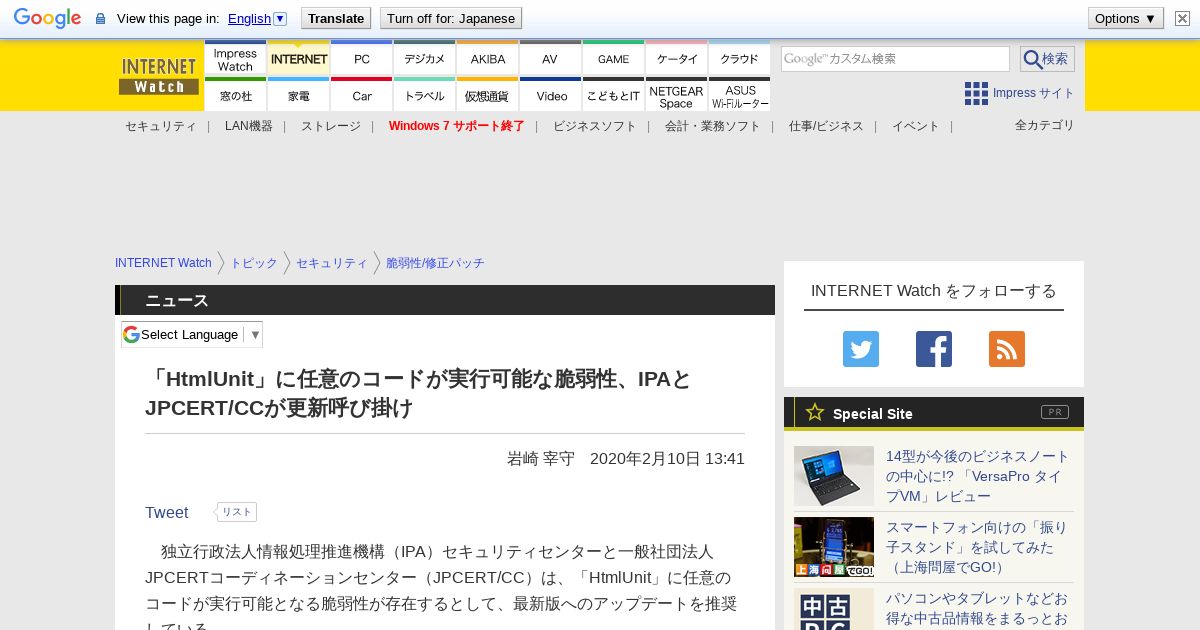This screenshot has height=630, width=1200.
Task: Select the INTERNET tab
Action: coord(298,59)
